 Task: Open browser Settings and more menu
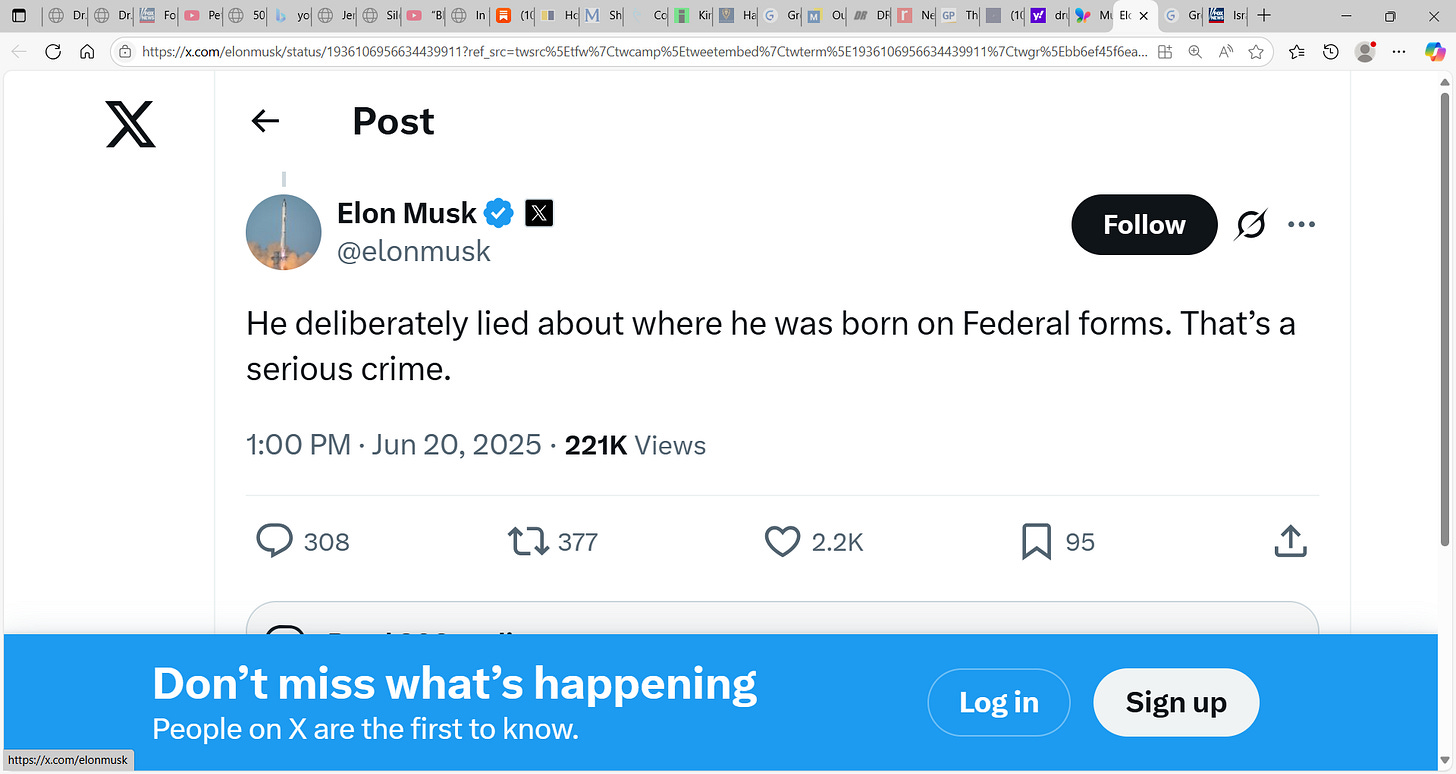1399,52
